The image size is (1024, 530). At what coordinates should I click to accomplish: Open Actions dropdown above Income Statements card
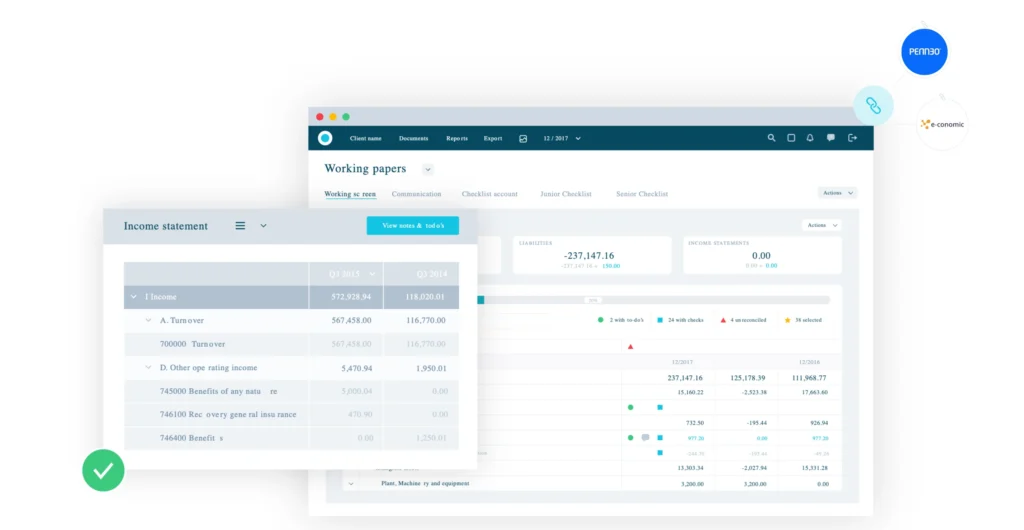[822, 225]
